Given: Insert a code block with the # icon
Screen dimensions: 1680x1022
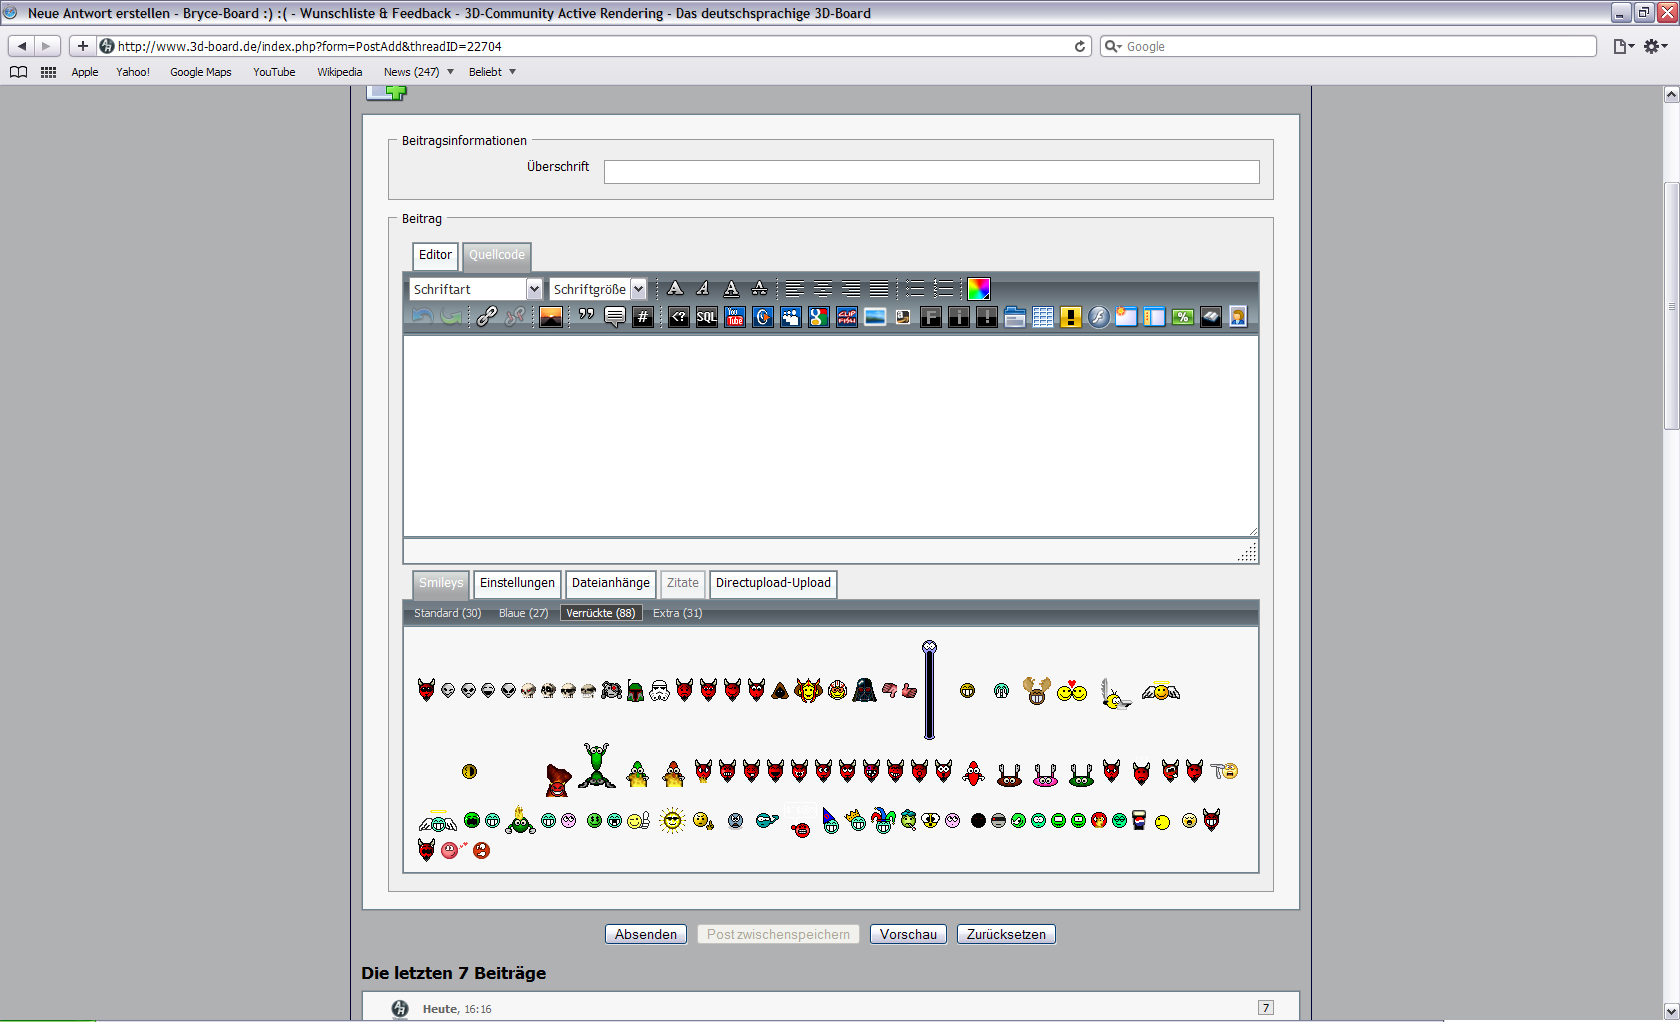Looking at the screenshot, I should tap(643, 317).
